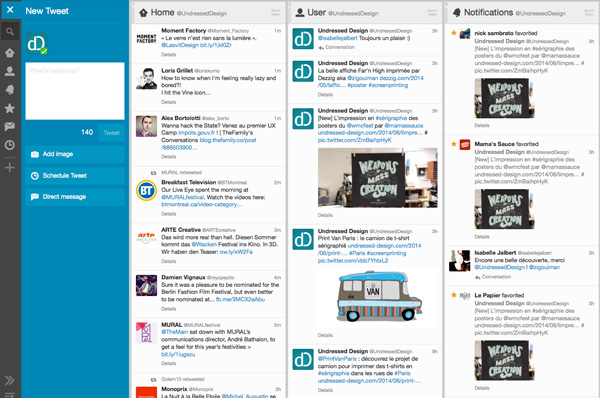
Task: Toggle the dD account avatar selection
Action: click(x=36, y=43)
